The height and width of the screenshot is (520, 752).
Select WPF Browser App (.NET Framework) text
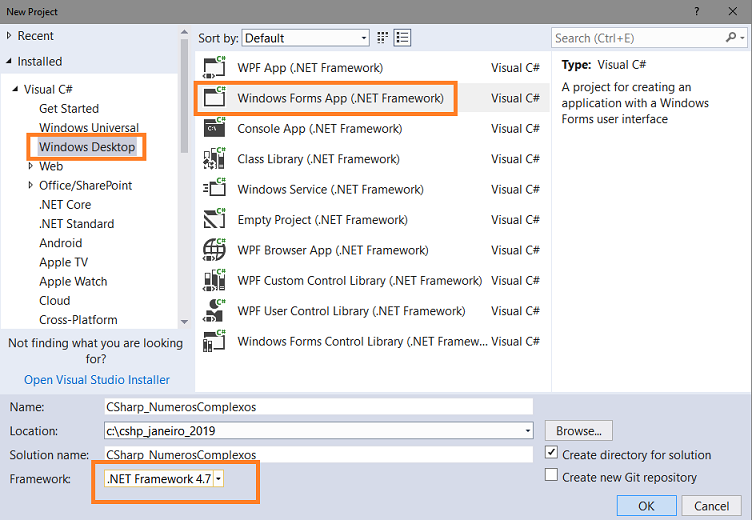(x=333, y=250)
